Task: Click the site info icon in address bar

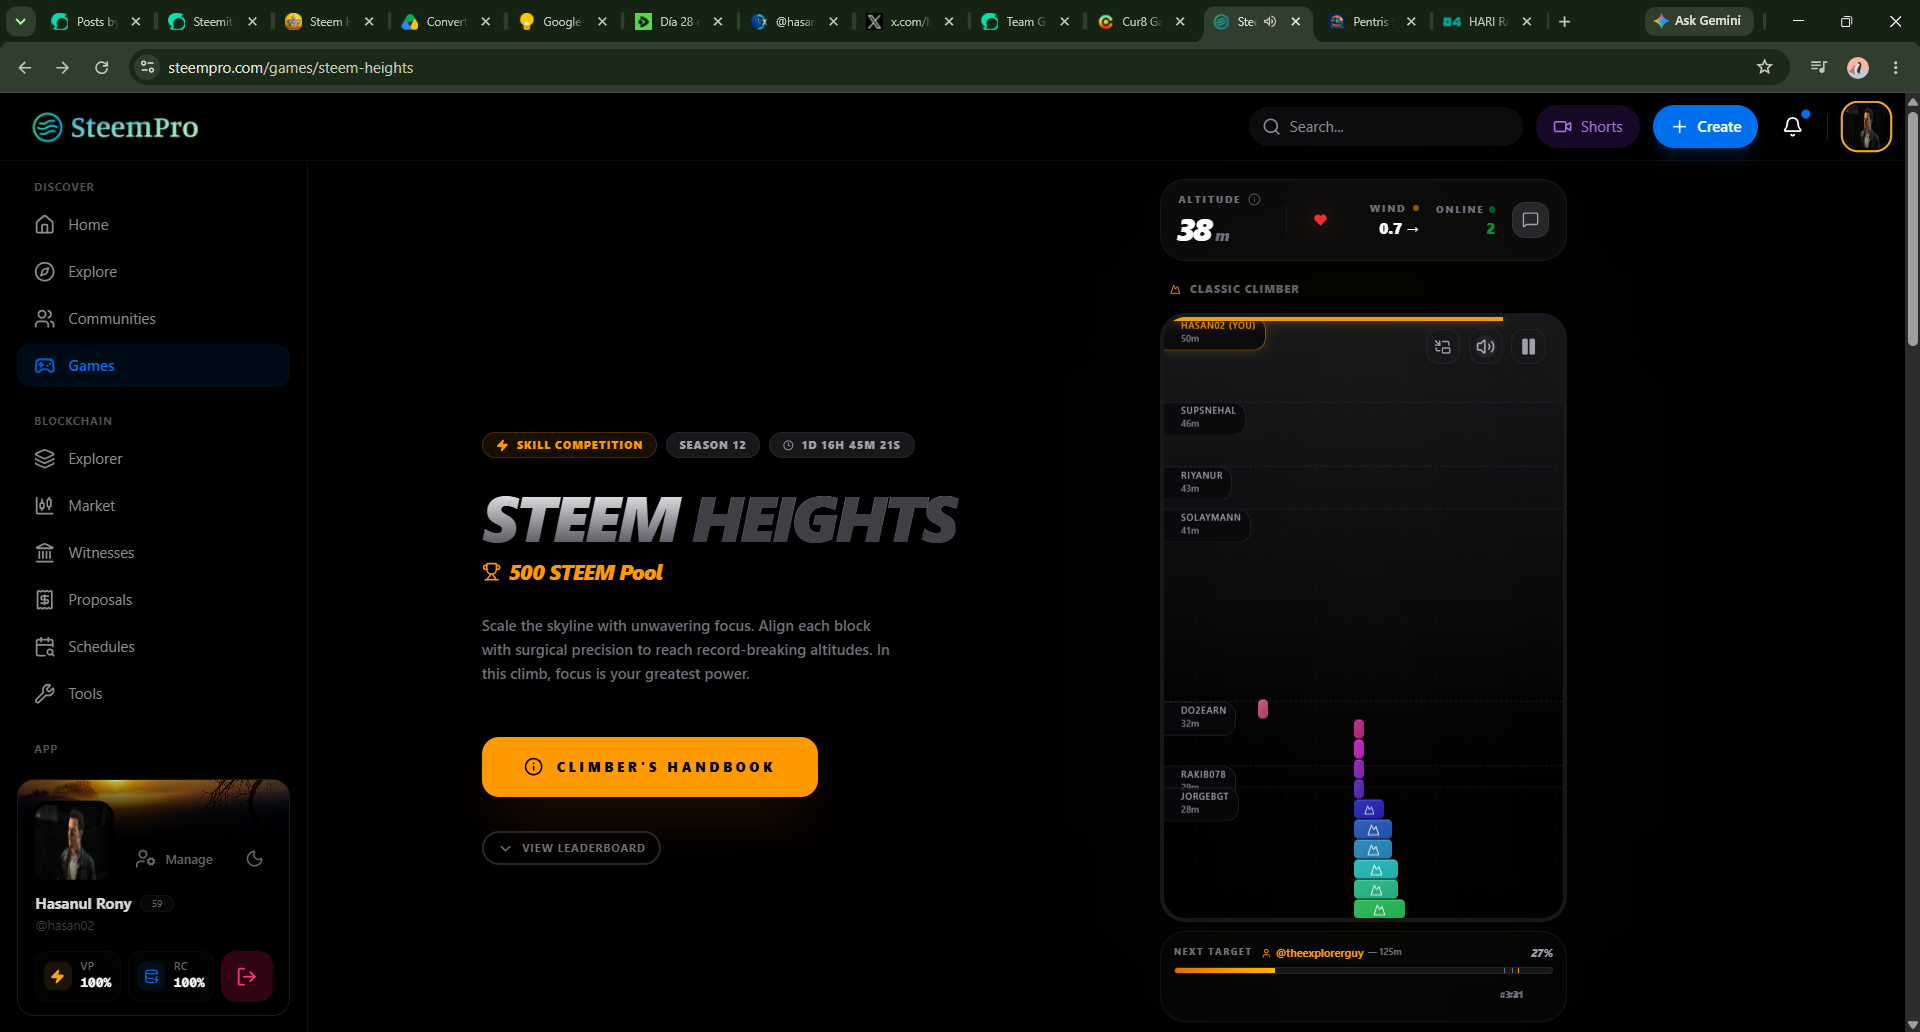Action: click(x=147, y=67)
